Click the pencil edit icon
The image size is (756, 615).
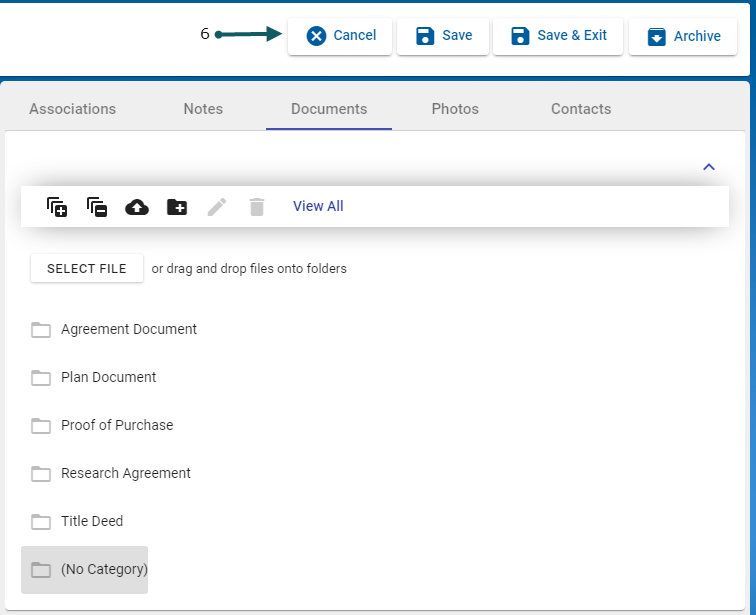point(217,207)
